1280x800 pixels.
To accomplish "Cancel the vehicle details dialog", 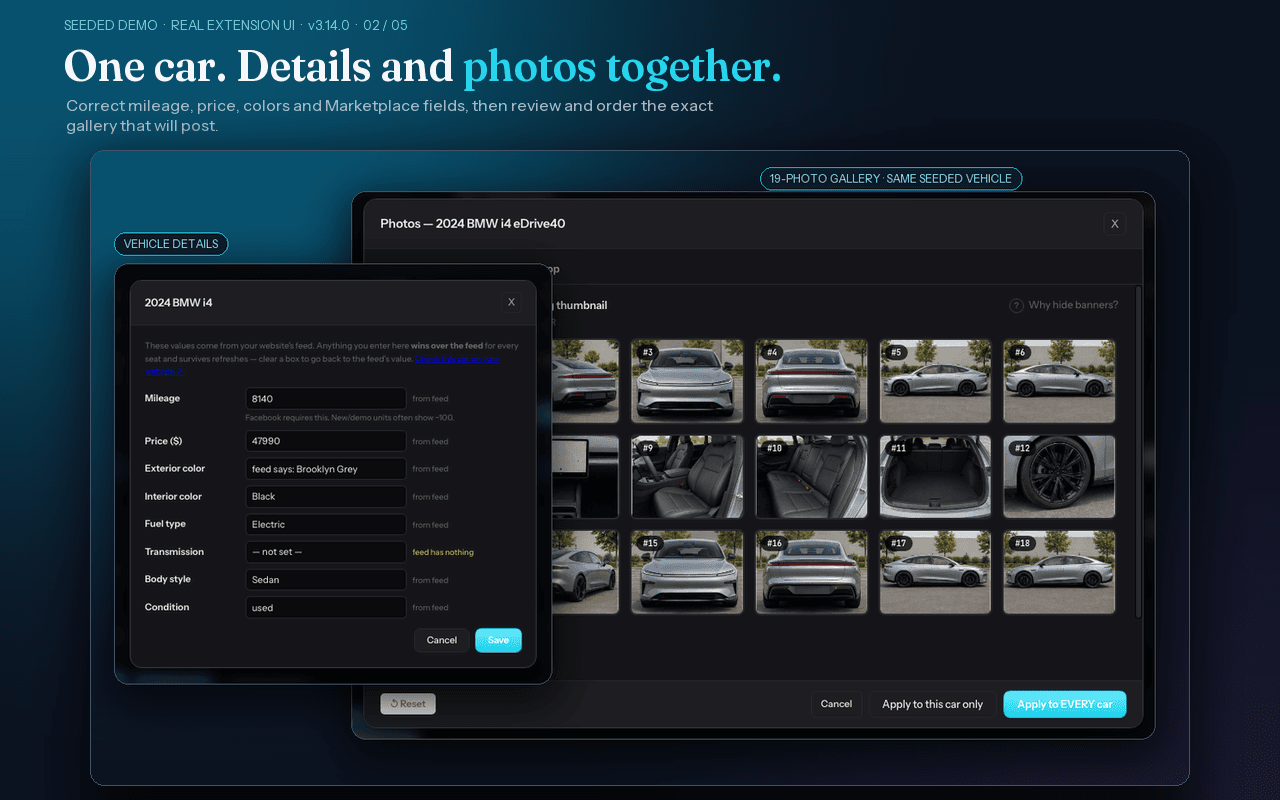I will [442, 640].
